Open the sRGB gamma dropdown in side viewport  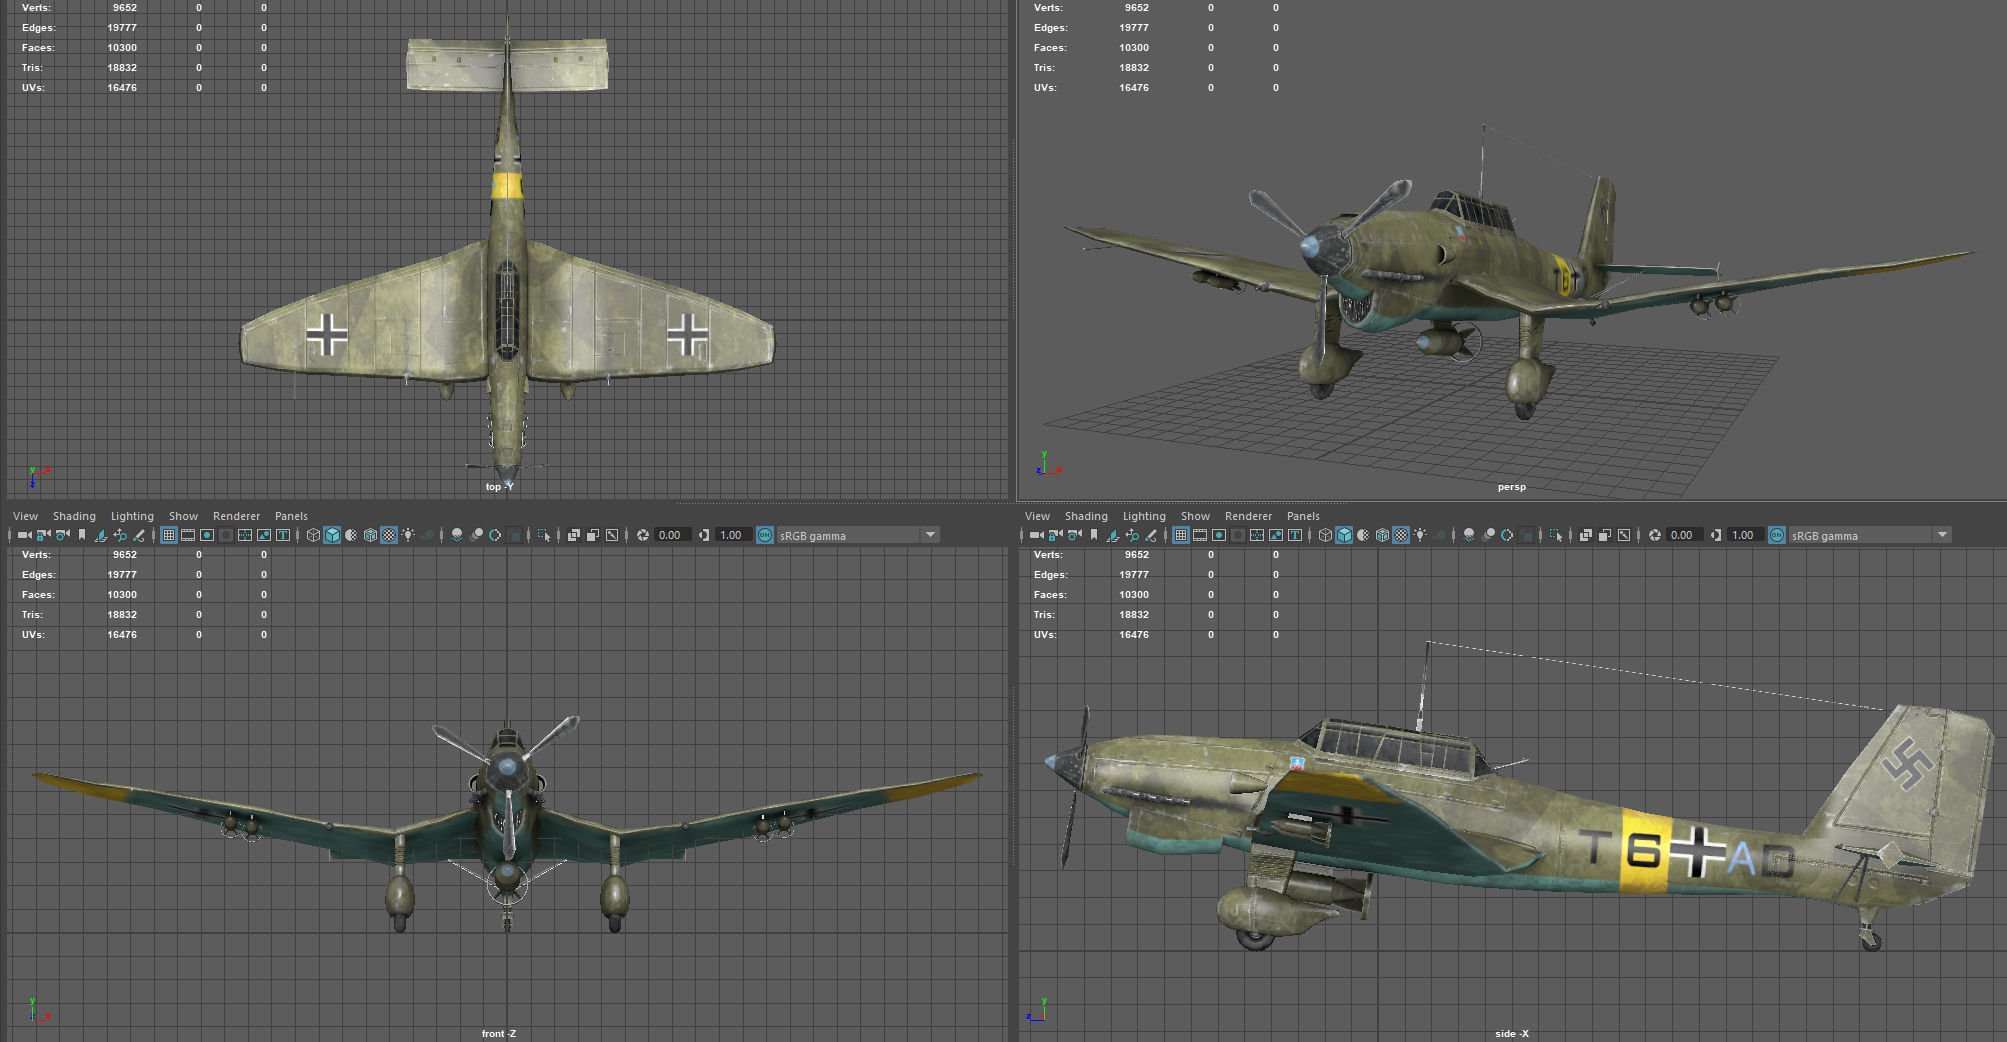point(1940,534)
